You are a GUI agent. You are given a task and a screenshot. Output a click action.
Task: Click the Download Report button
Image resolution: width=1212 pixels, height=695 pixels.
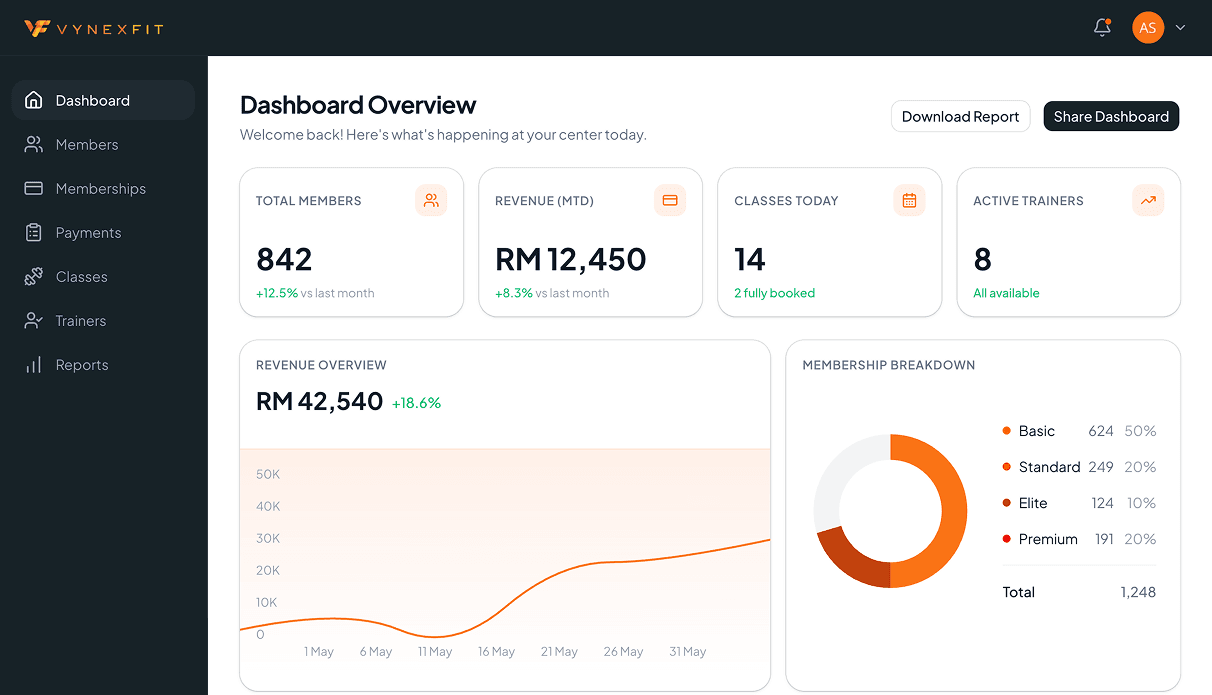click(x=960, y=116)
